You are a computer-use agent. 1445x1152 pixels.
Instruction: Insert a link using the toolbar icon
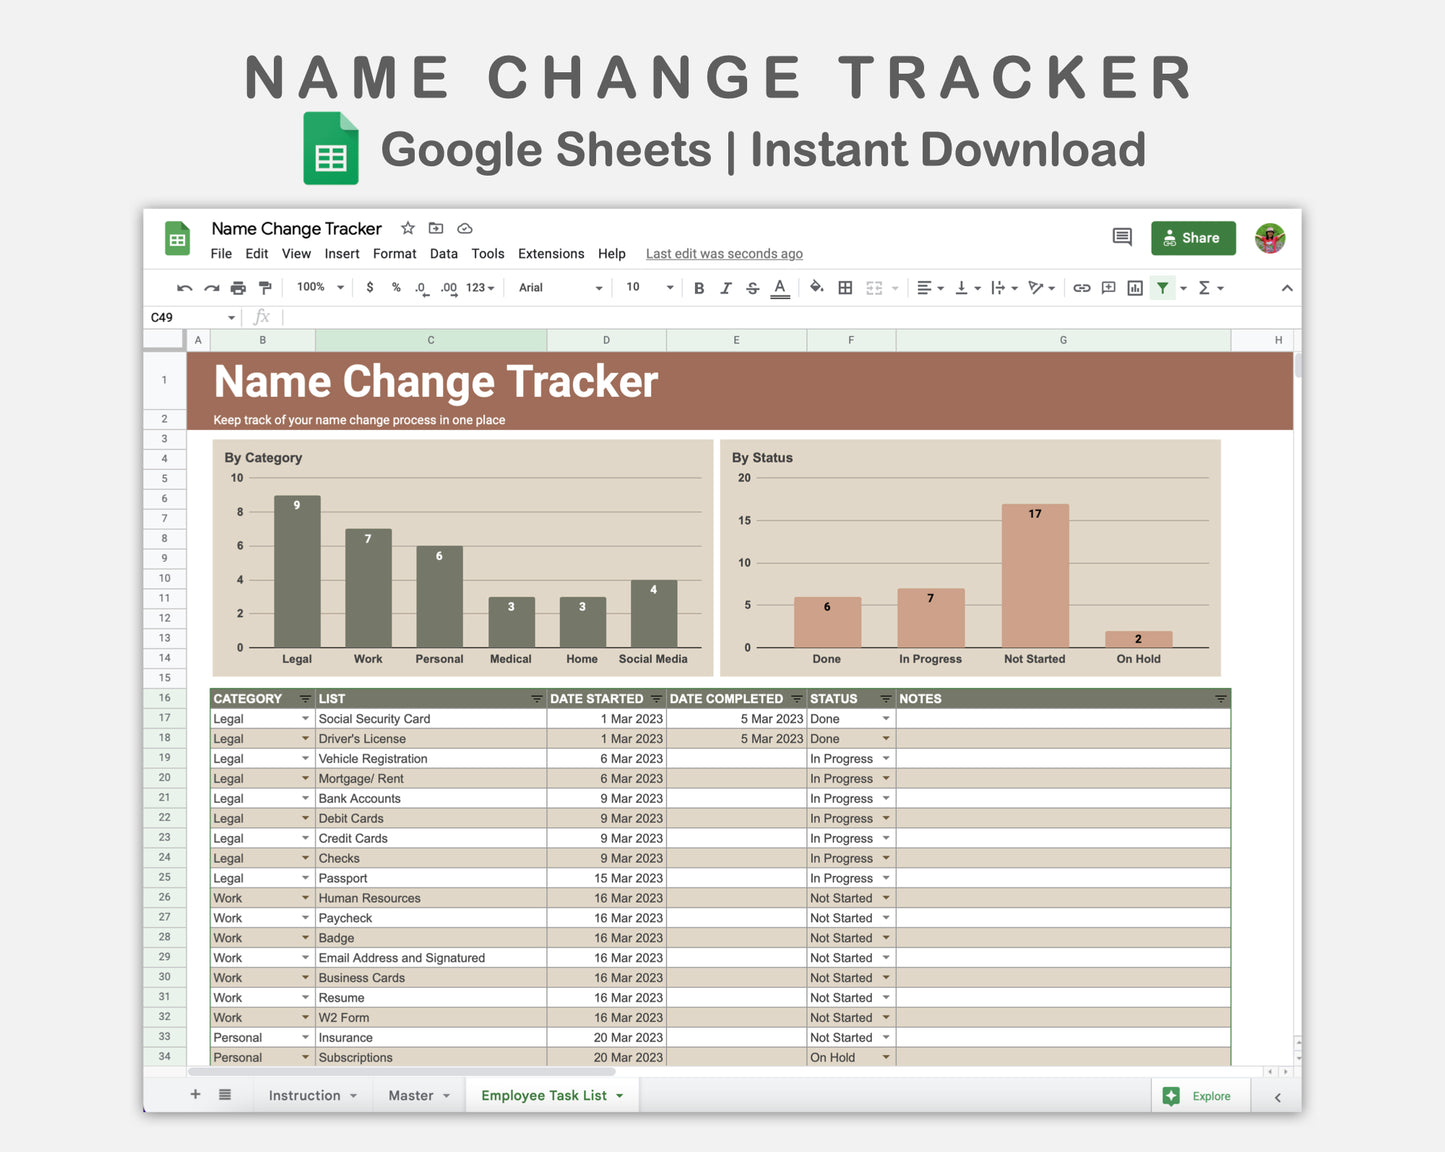click(x=1081, y=288)
